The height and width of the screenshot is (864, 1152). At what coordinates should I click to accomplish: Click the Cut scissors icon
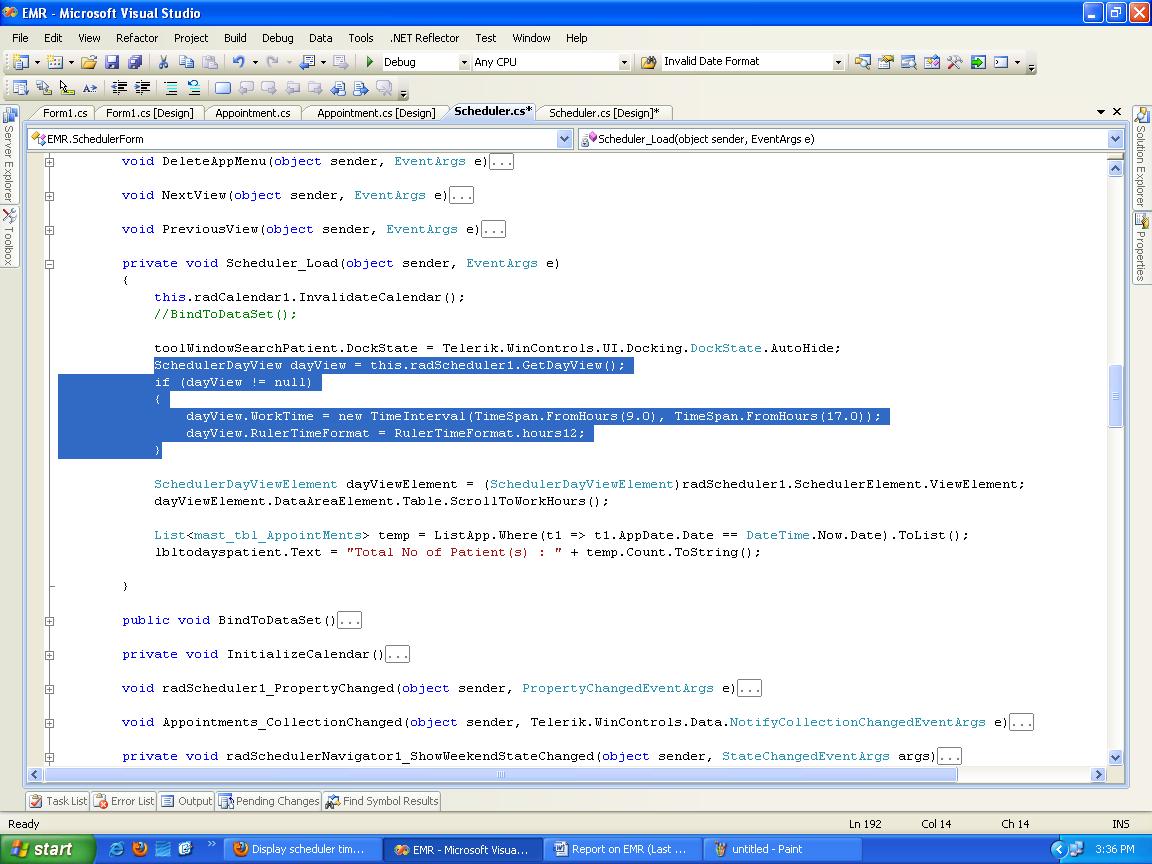pyautogui.click(x=163, y=62)
